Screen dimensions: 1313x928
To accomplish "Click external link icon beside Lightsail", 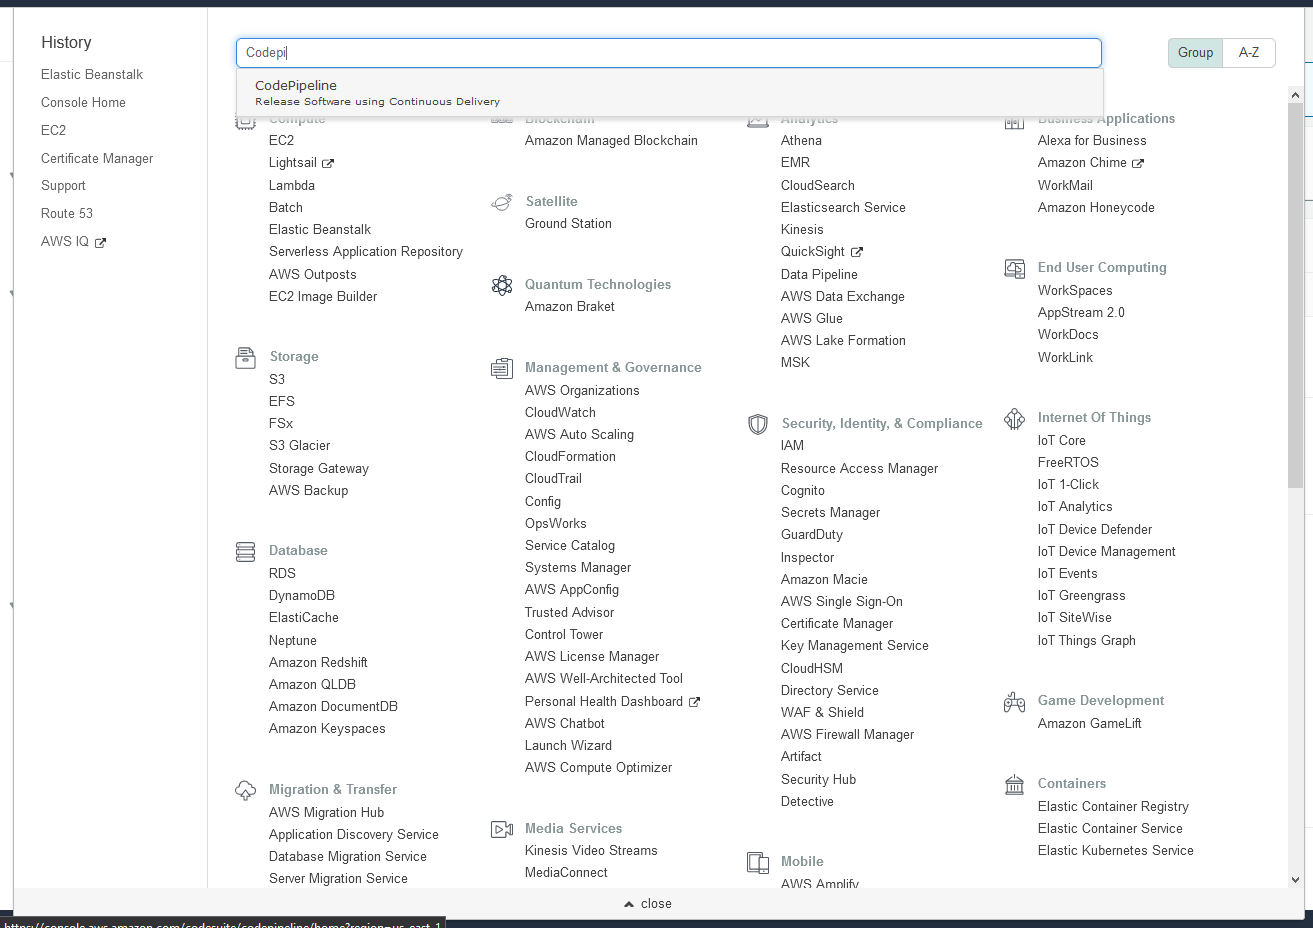I will (328, 163).
